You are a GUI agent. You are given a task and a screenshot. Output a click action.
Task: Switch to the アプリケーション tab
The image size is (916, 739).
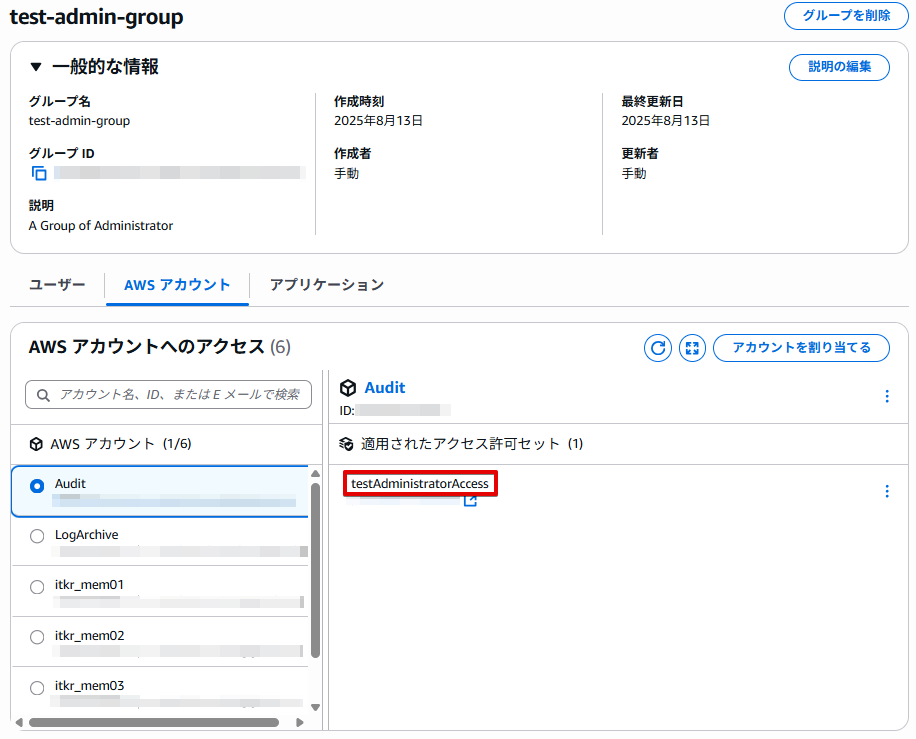(x=327, y=285)
